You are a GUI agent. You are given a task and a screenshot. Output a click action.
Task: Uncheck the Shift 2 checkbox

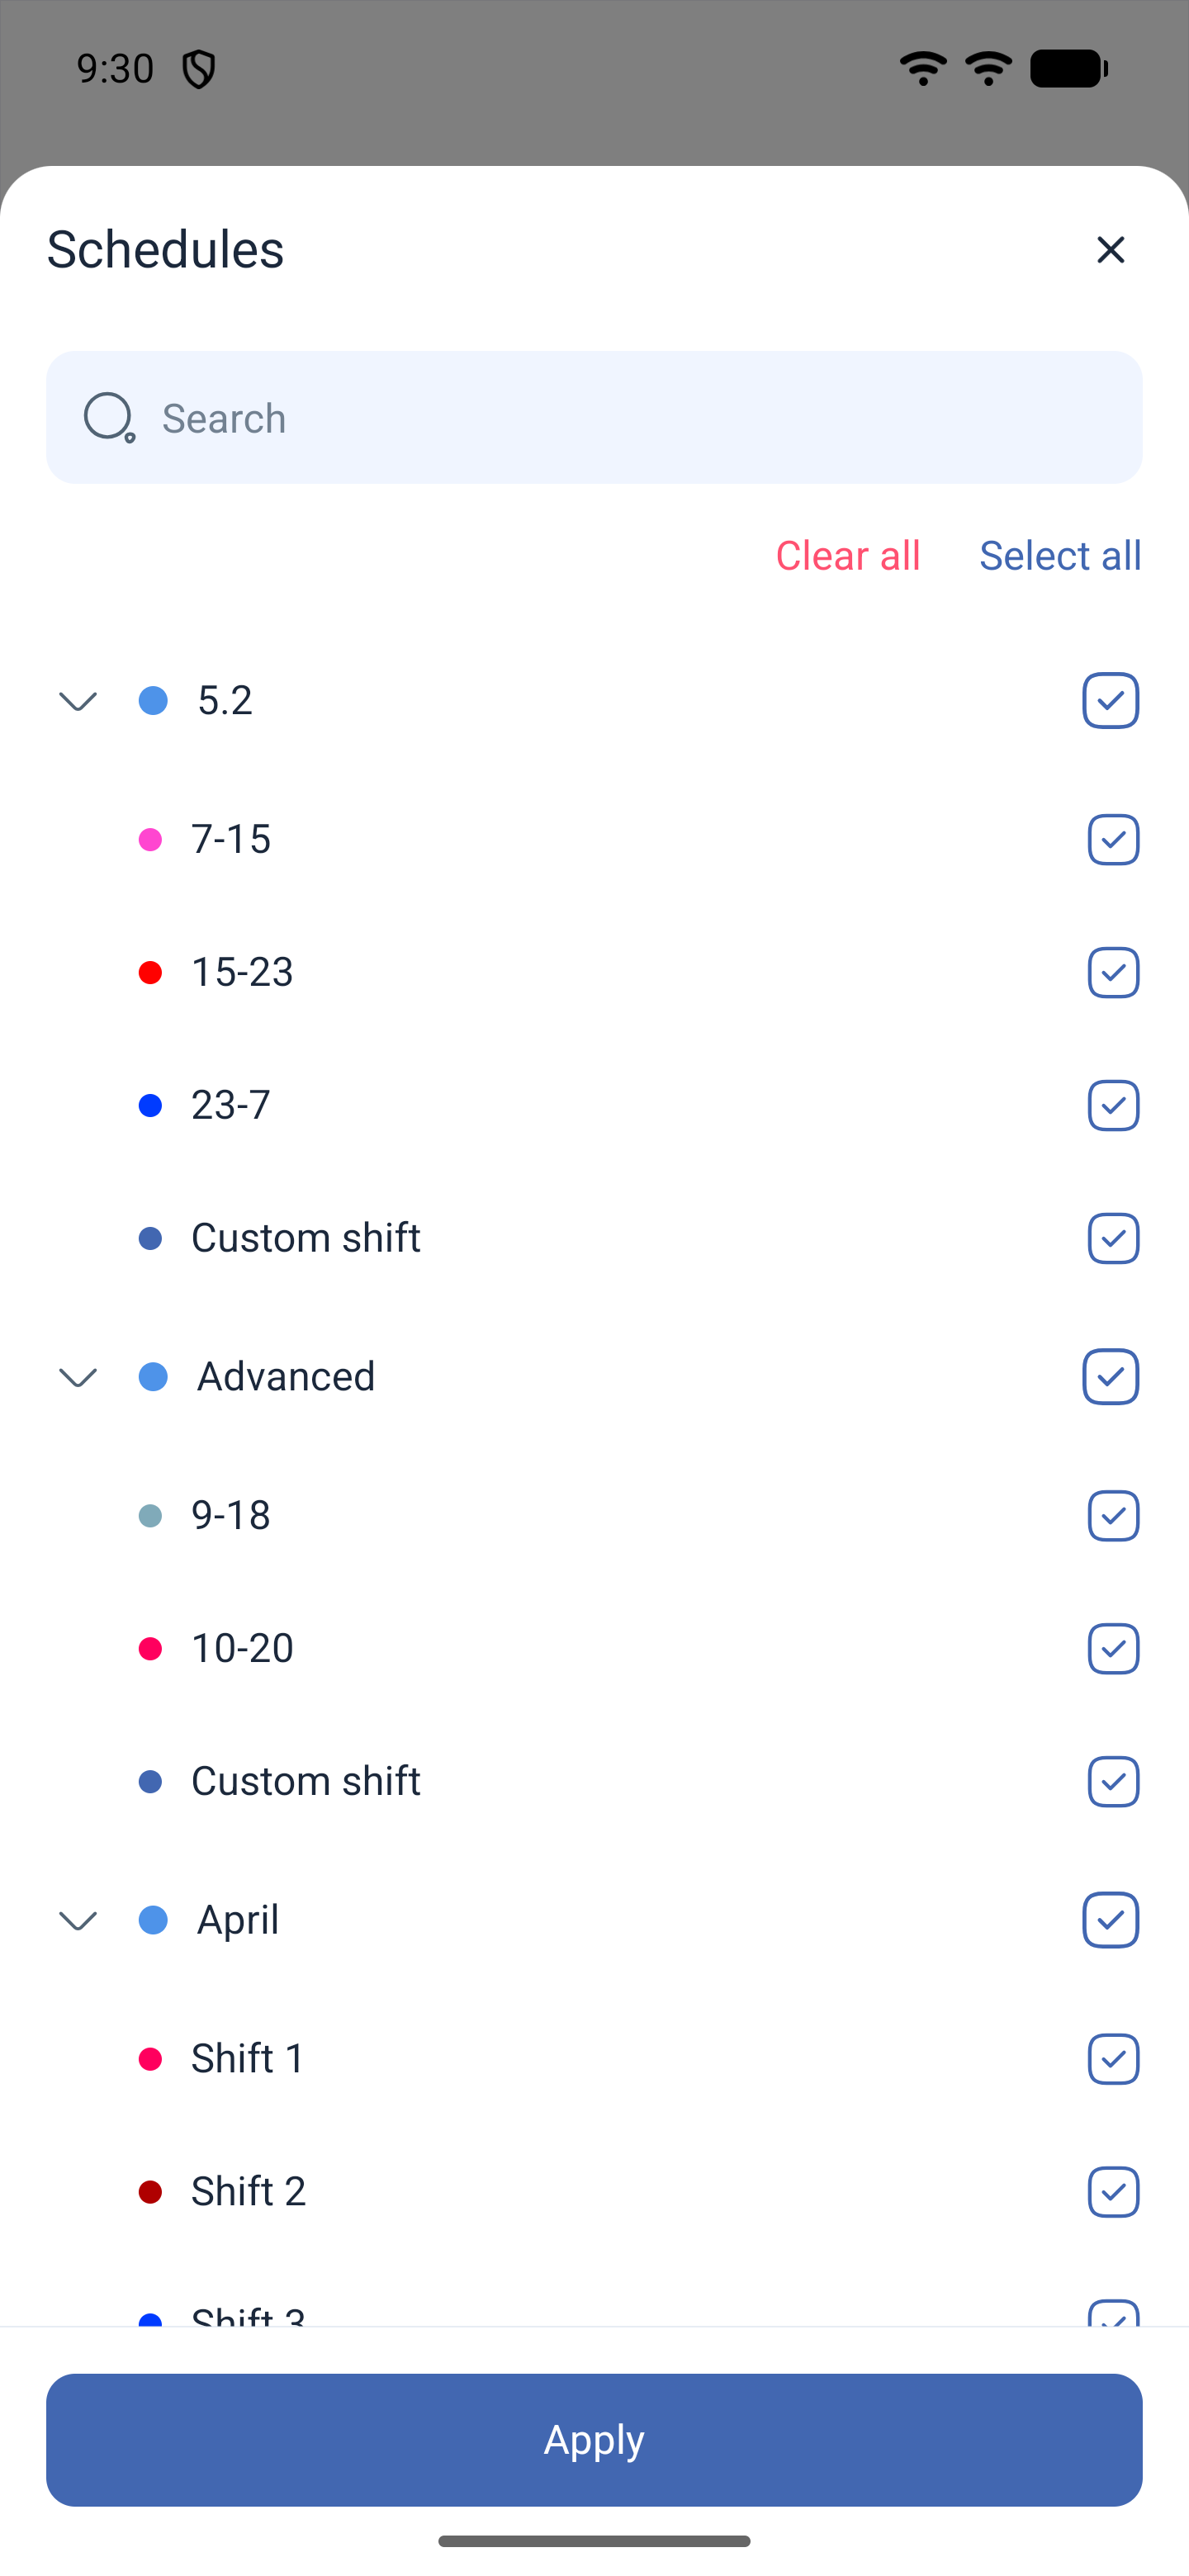(1113, 2191)
